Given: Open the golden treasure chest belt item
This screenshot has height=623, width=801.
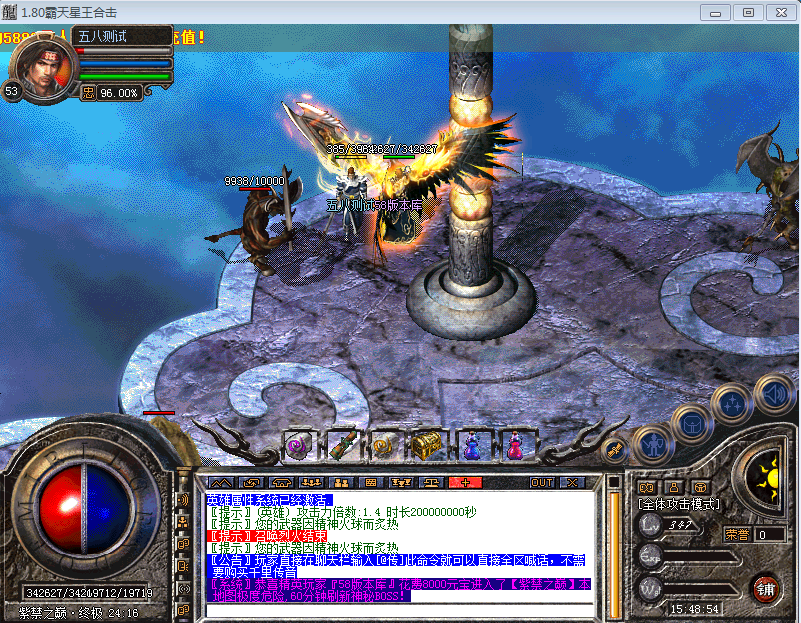Looking at the screenshot, I should pyautogui.click(x=427, y=445).
